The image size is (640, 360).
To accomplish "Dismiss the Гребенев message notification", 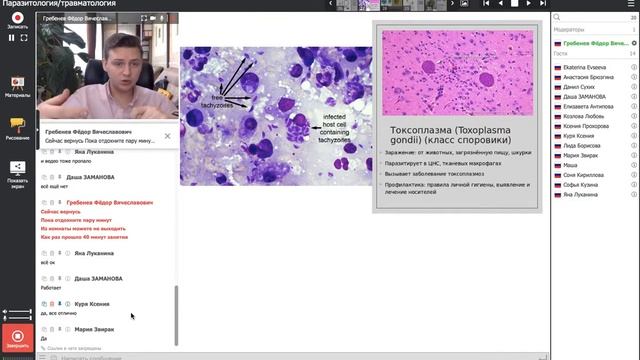I will pos(167,136).
